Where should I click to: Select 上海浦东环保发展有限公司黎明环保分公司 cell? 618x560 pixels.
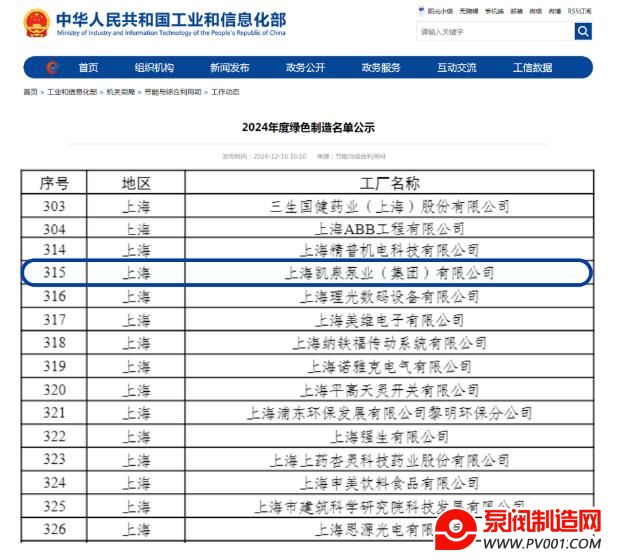(389, 413)
